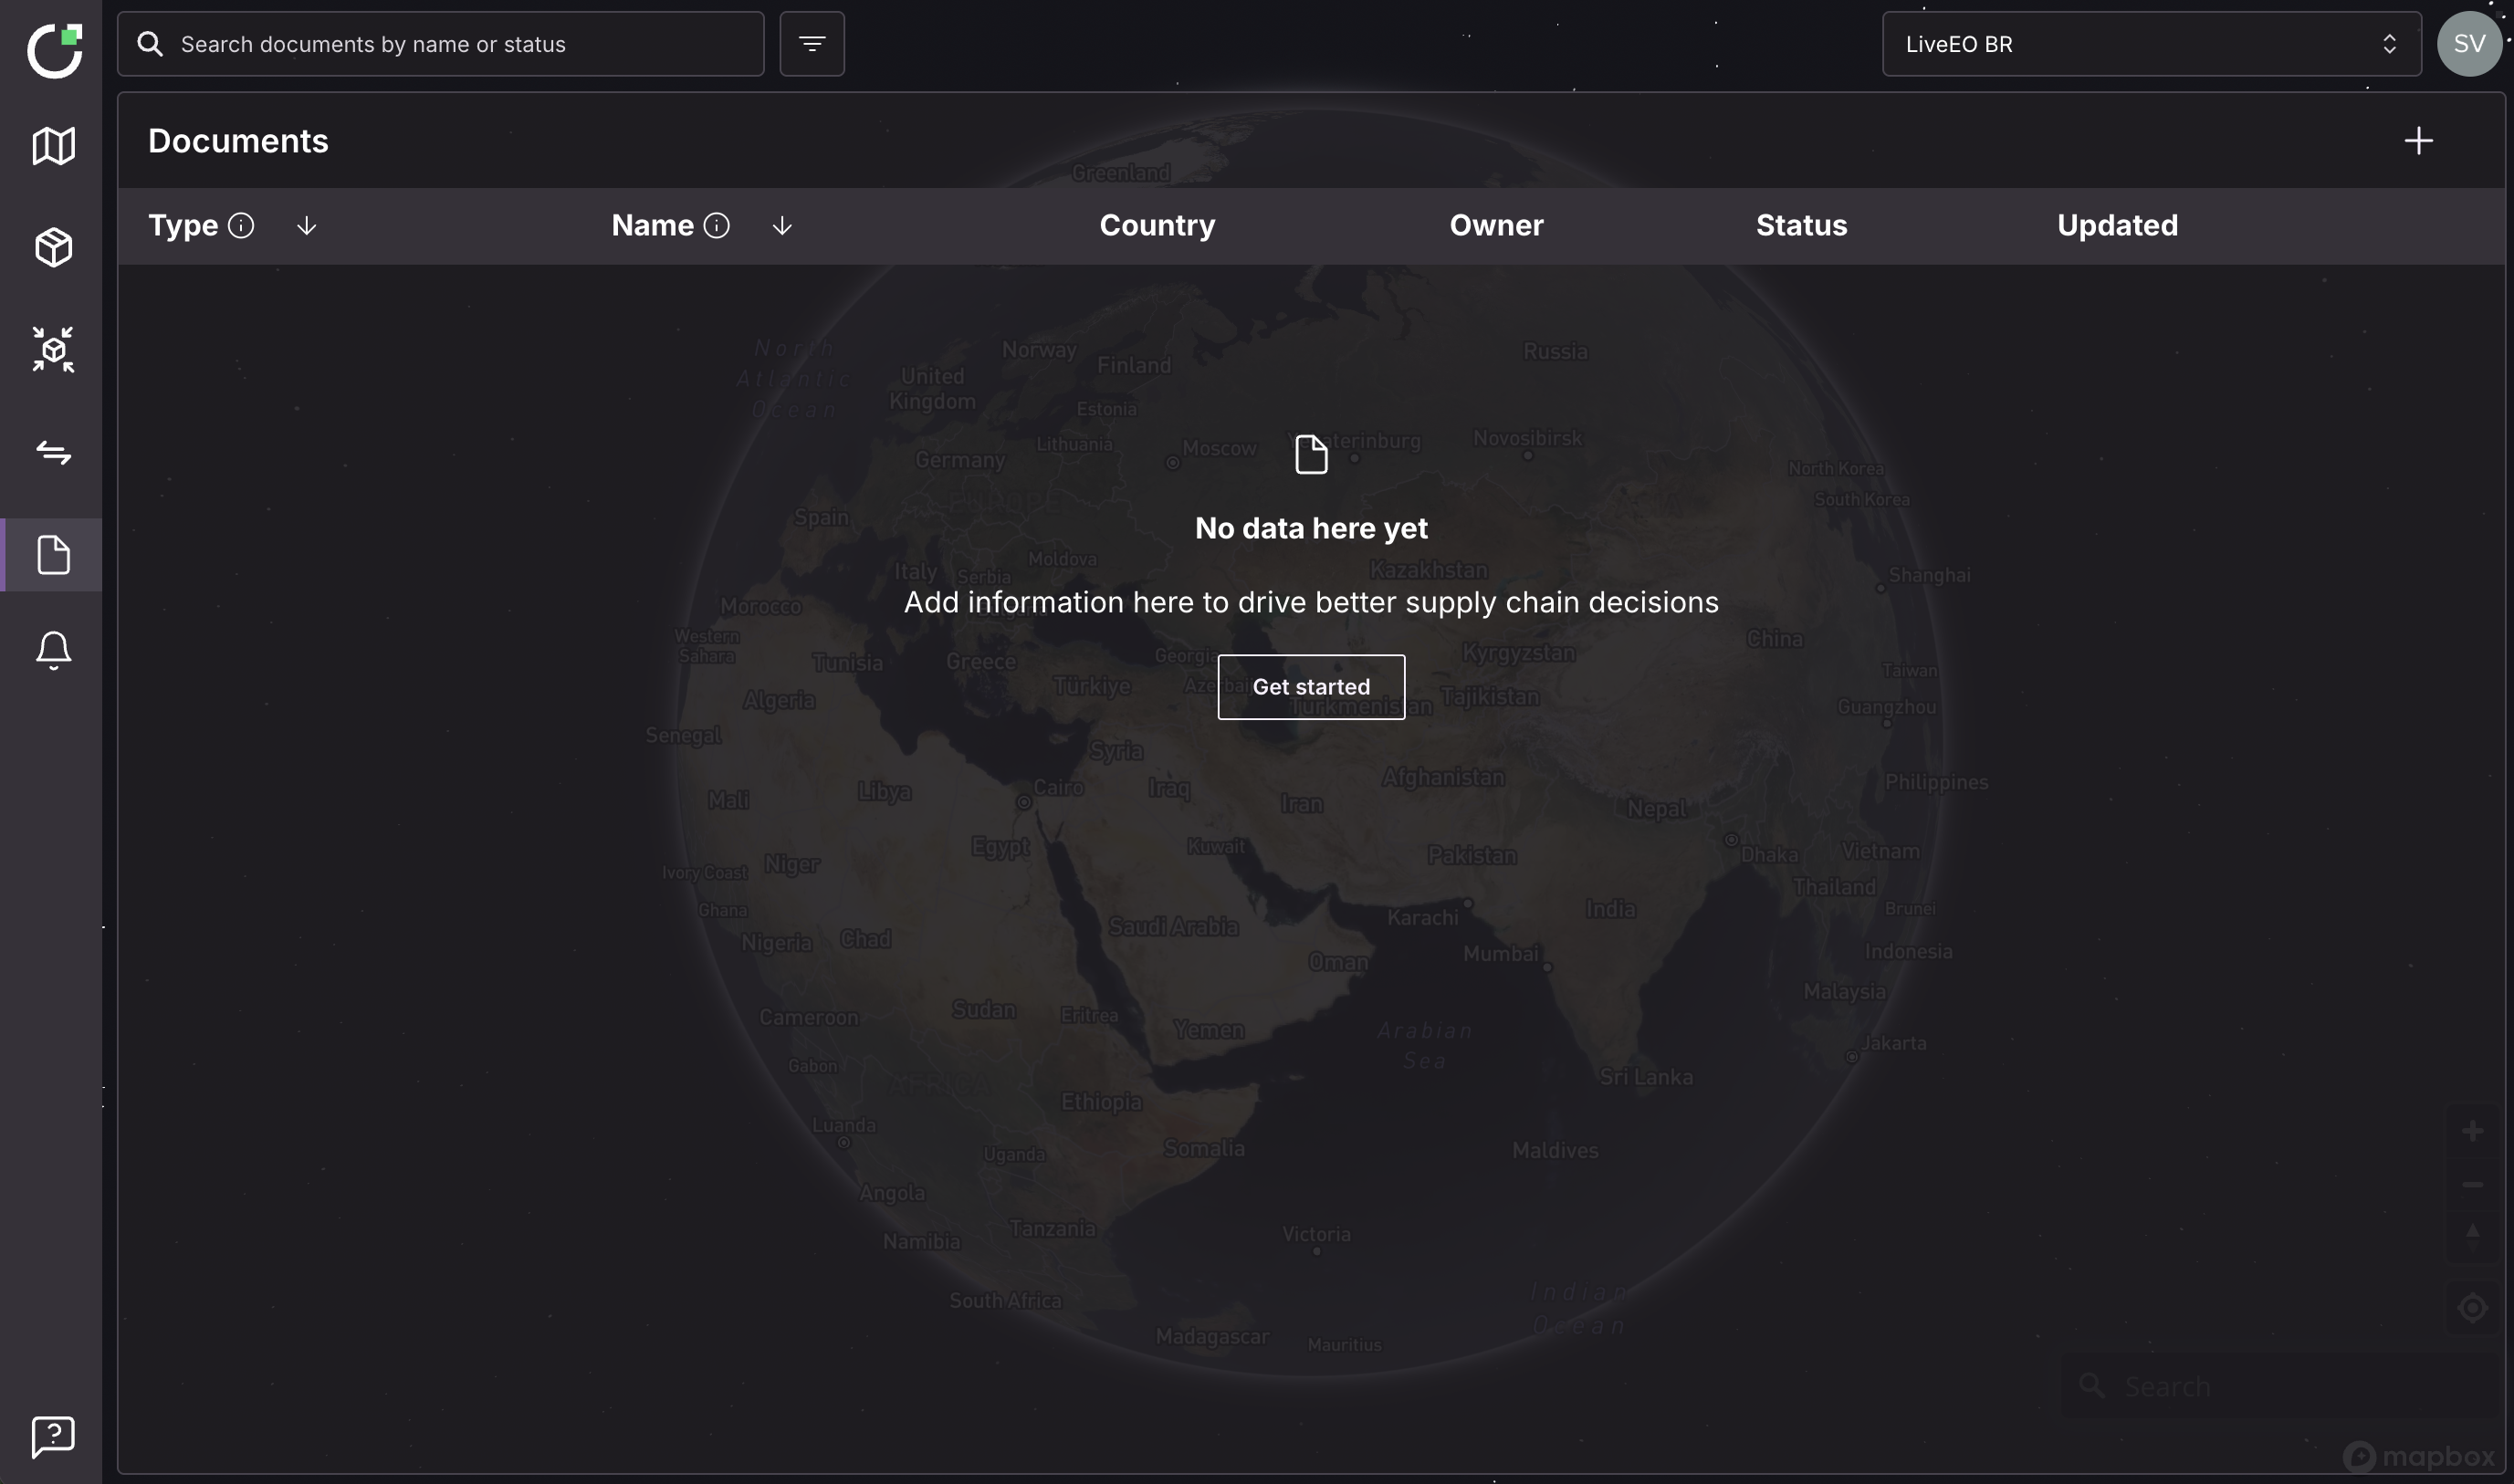The width and height of the screenshot is (2514, 1484).
Task: Click the Status column header
Action: 1801,226
